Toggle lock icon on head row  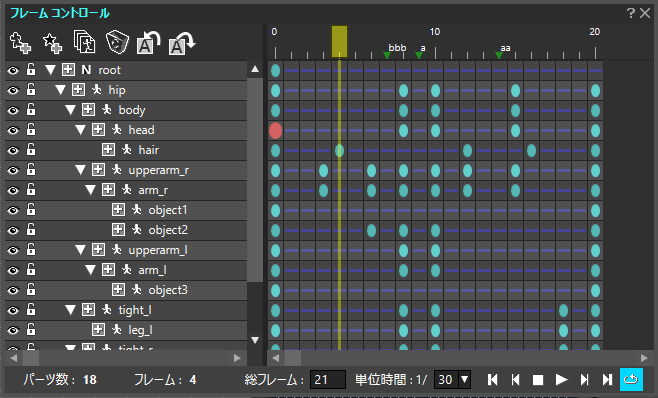tap(31, 129)
